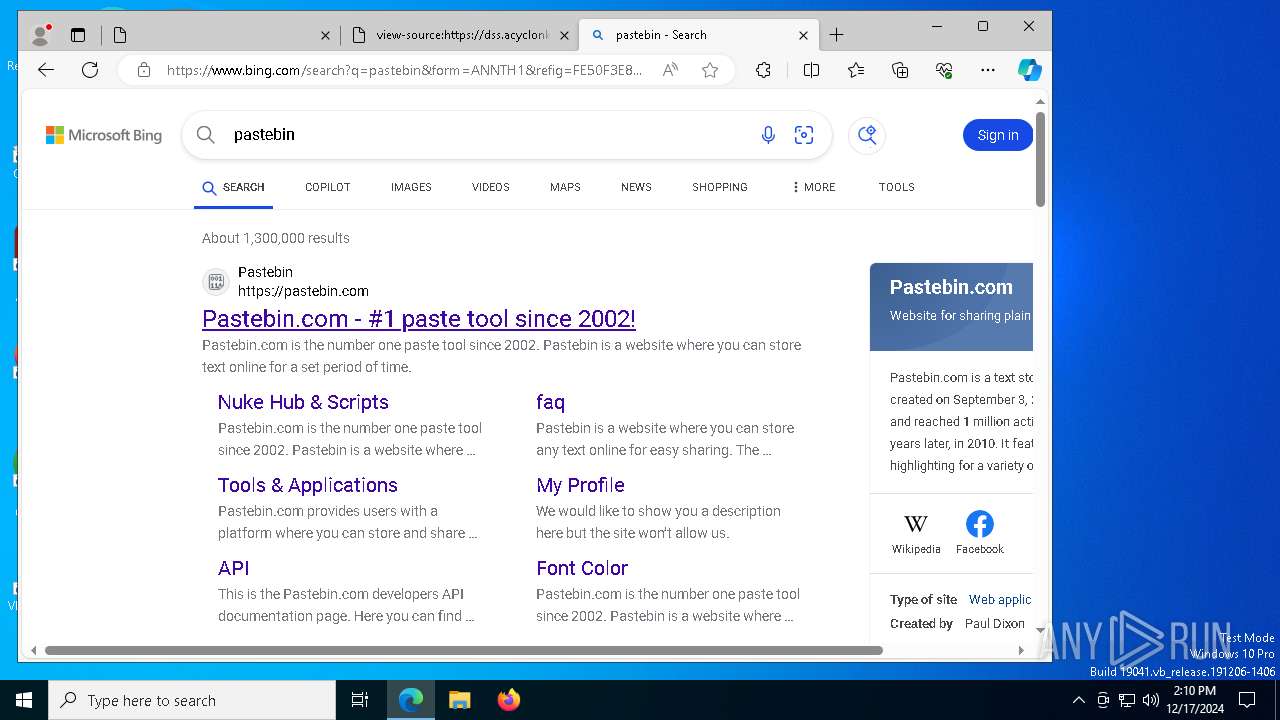Click the Bing search input field
The height and width of the screenshot is (720, 1280).
[x=490, y=135]
